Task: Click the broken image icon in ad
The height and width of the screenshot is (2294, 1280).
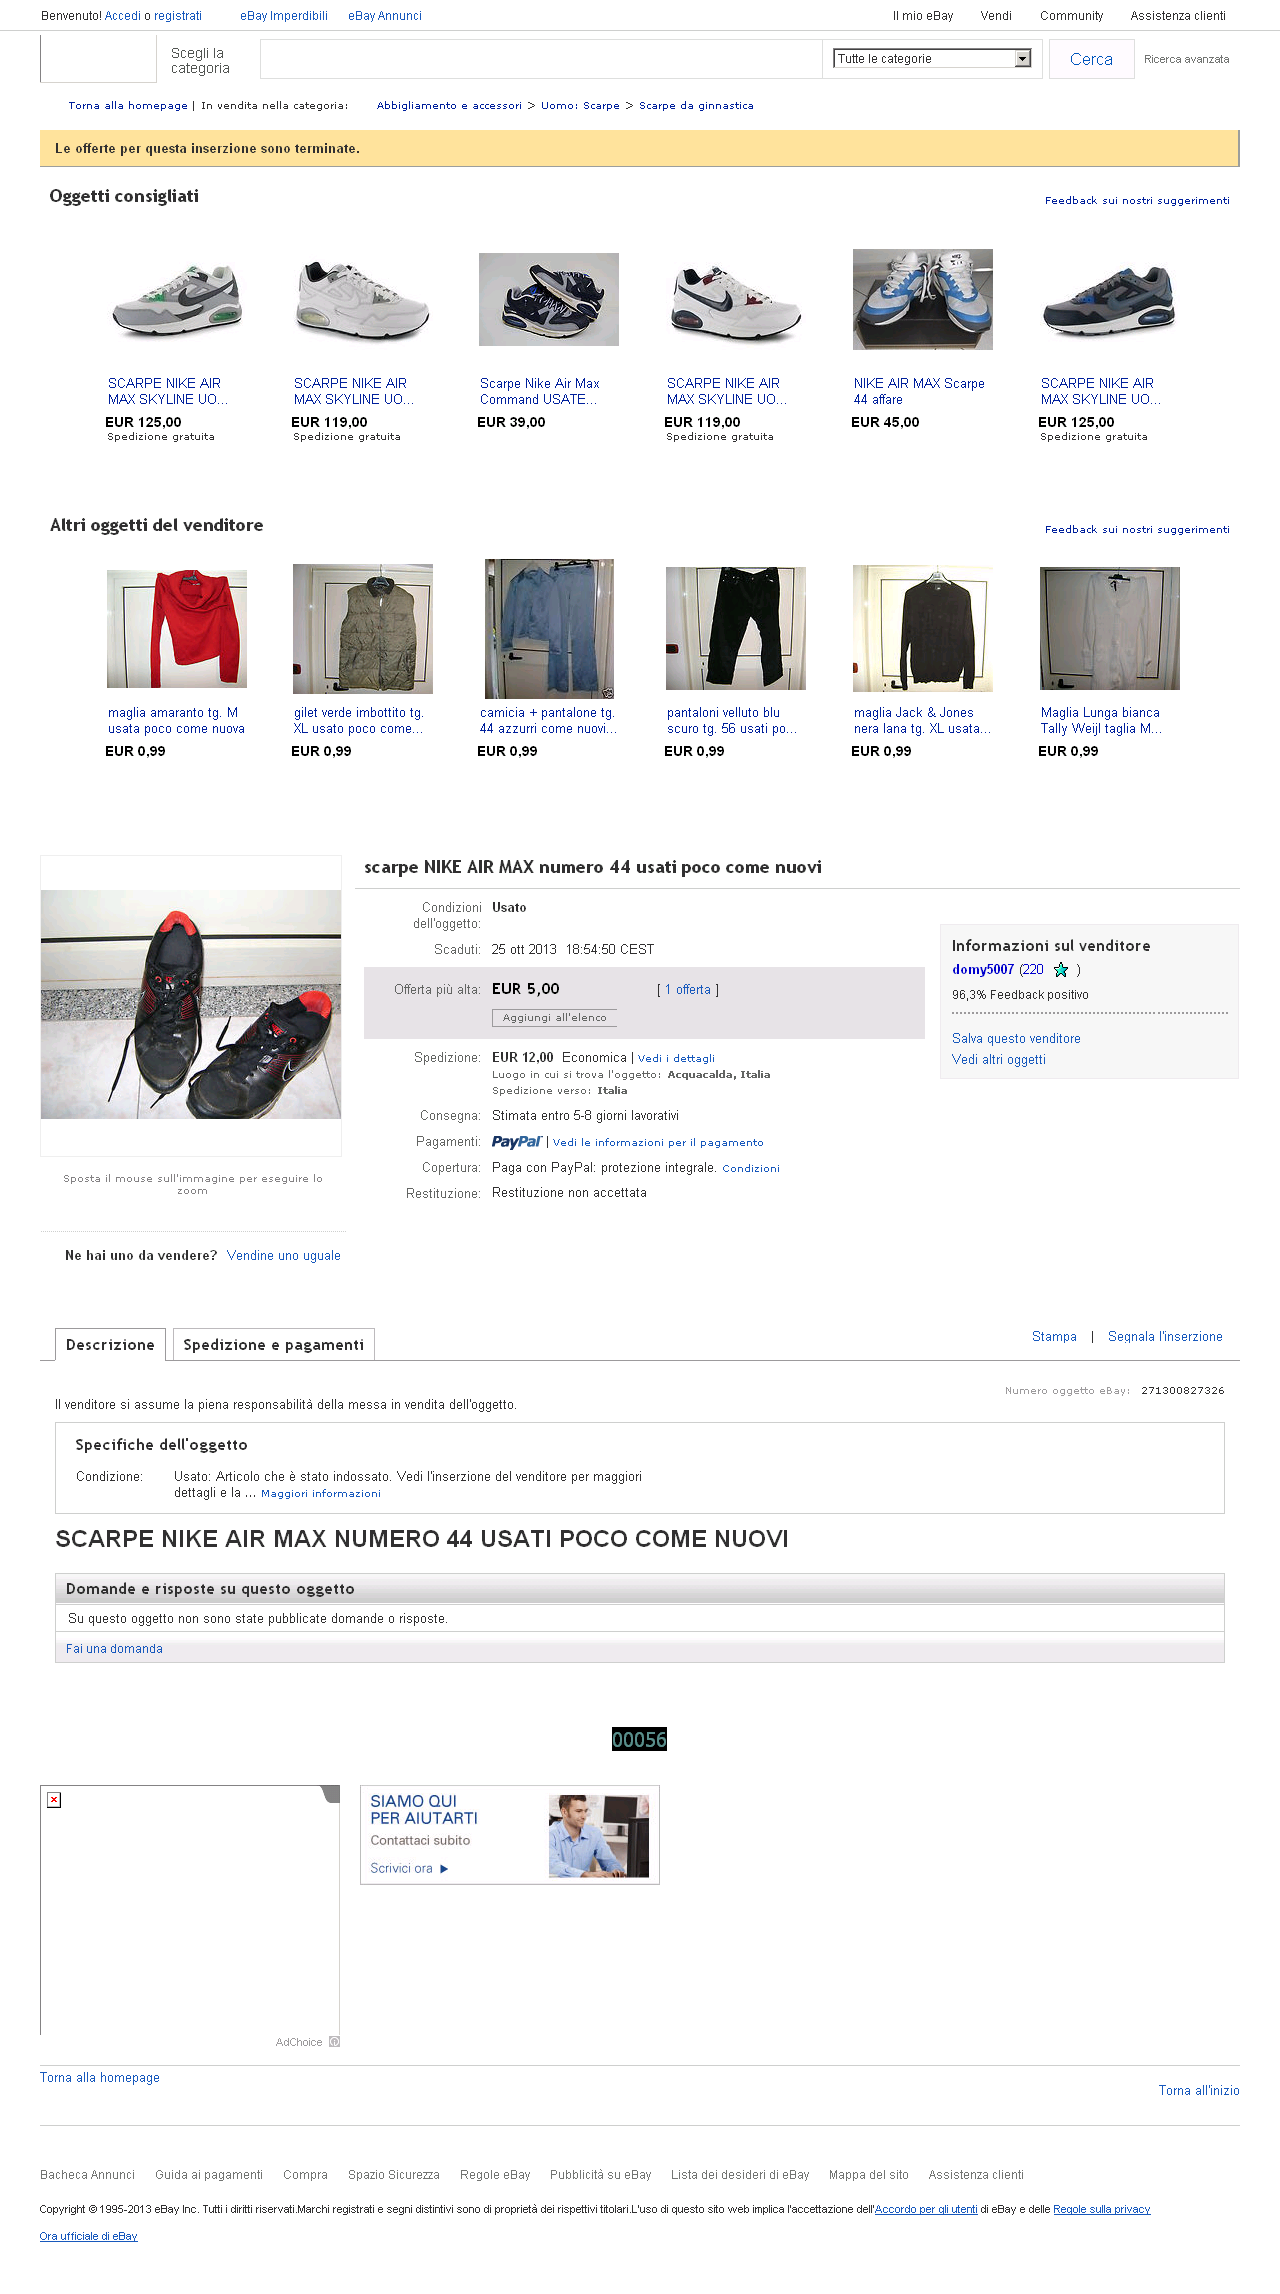Action: [54, 1800]
